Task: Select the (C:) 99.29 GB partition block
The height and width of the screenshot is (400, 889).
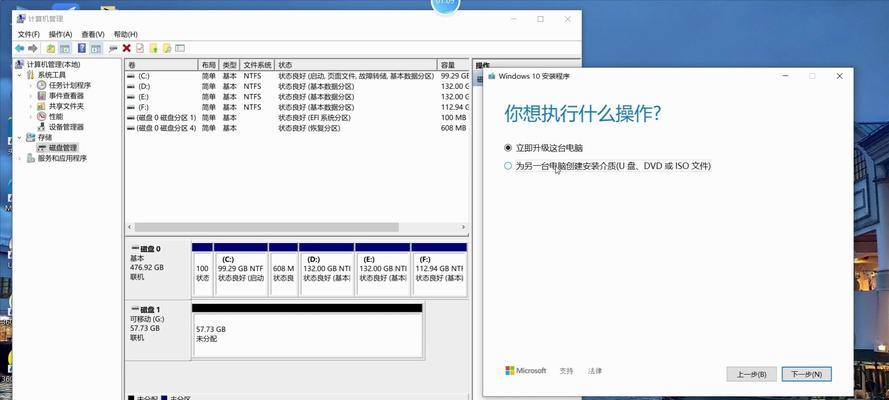Action: pyautogui.click(x=241, y=270)
